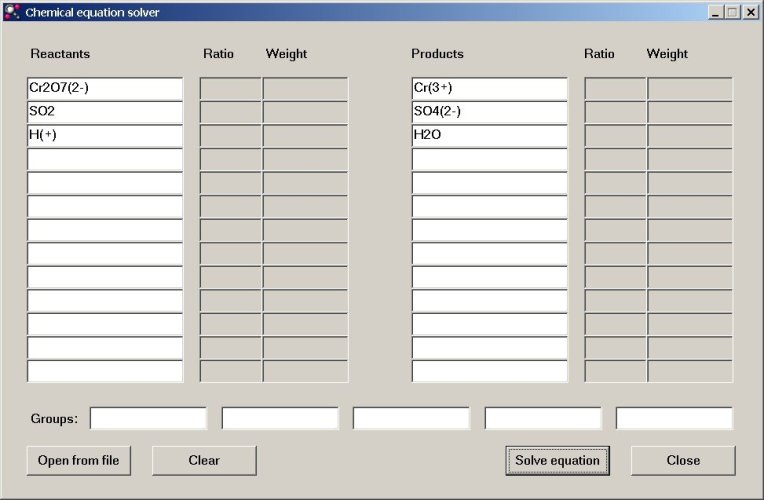Viewport: 764px width, 500px height.
Task: Focus the first Groups input field
Action: coord(148,418)
